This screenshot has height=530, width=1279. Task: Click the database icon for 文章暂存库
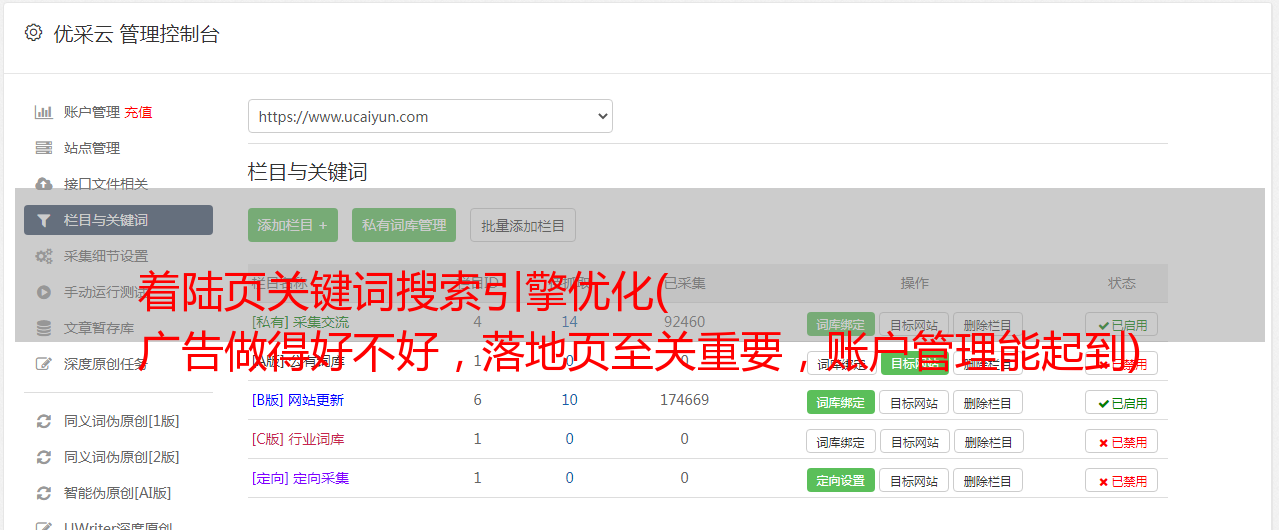44,328
